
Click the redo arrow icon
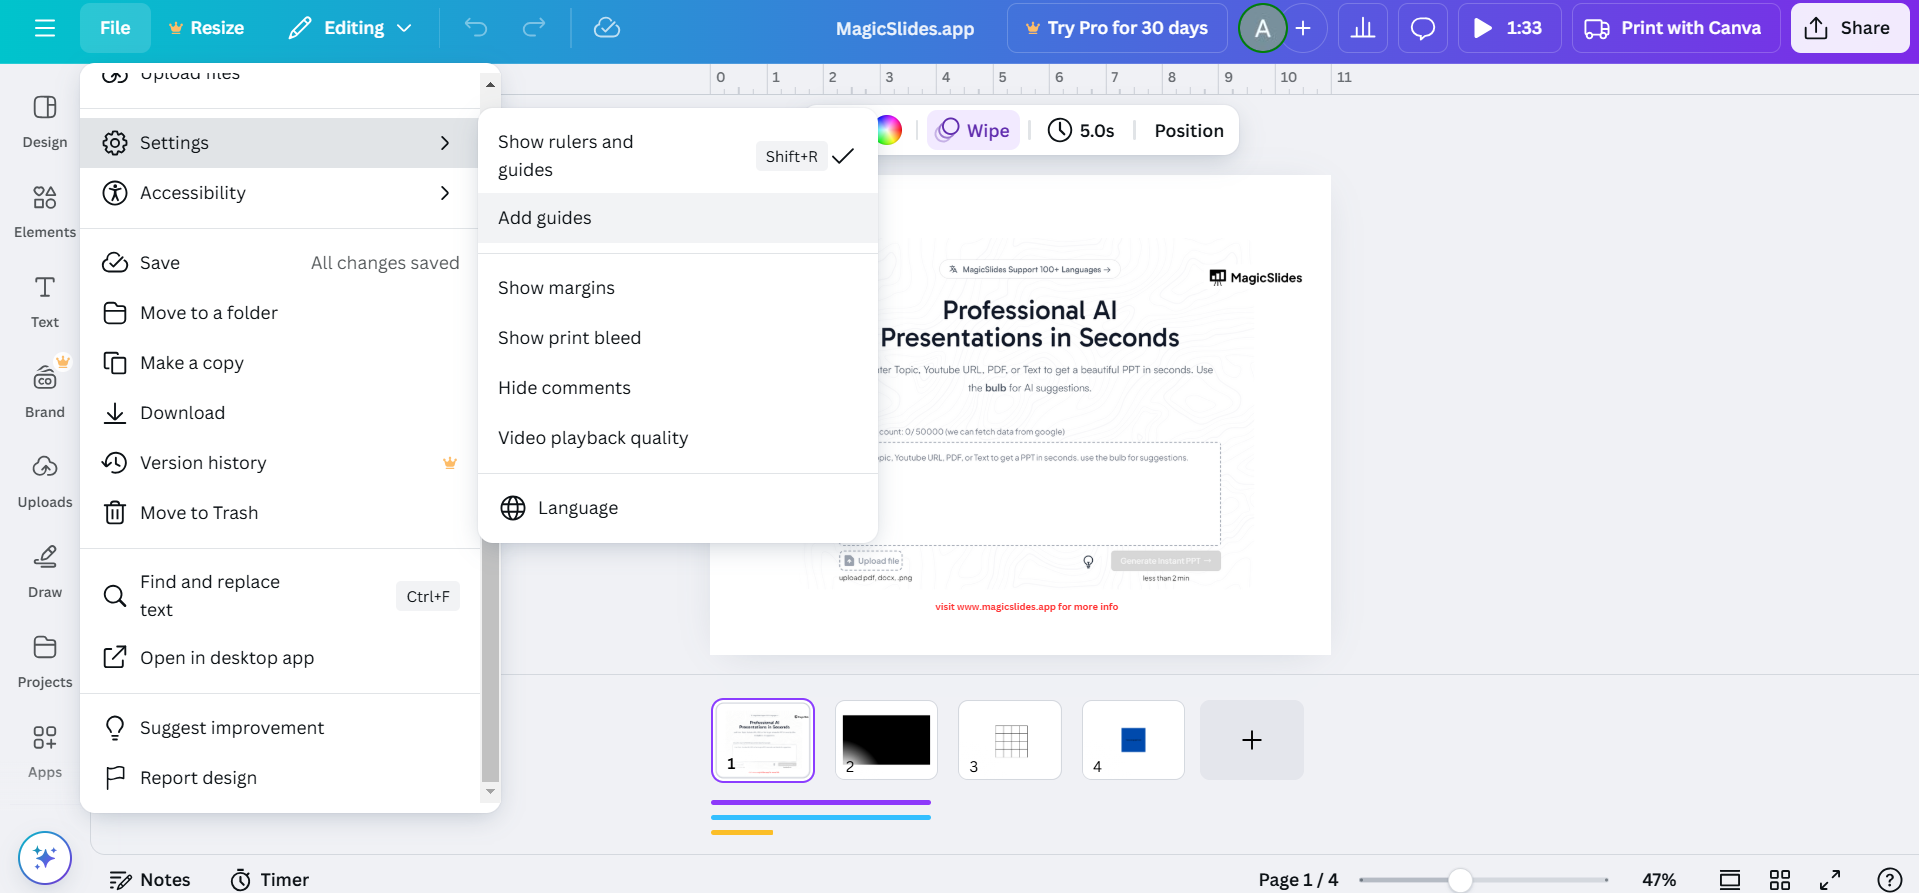534,28
